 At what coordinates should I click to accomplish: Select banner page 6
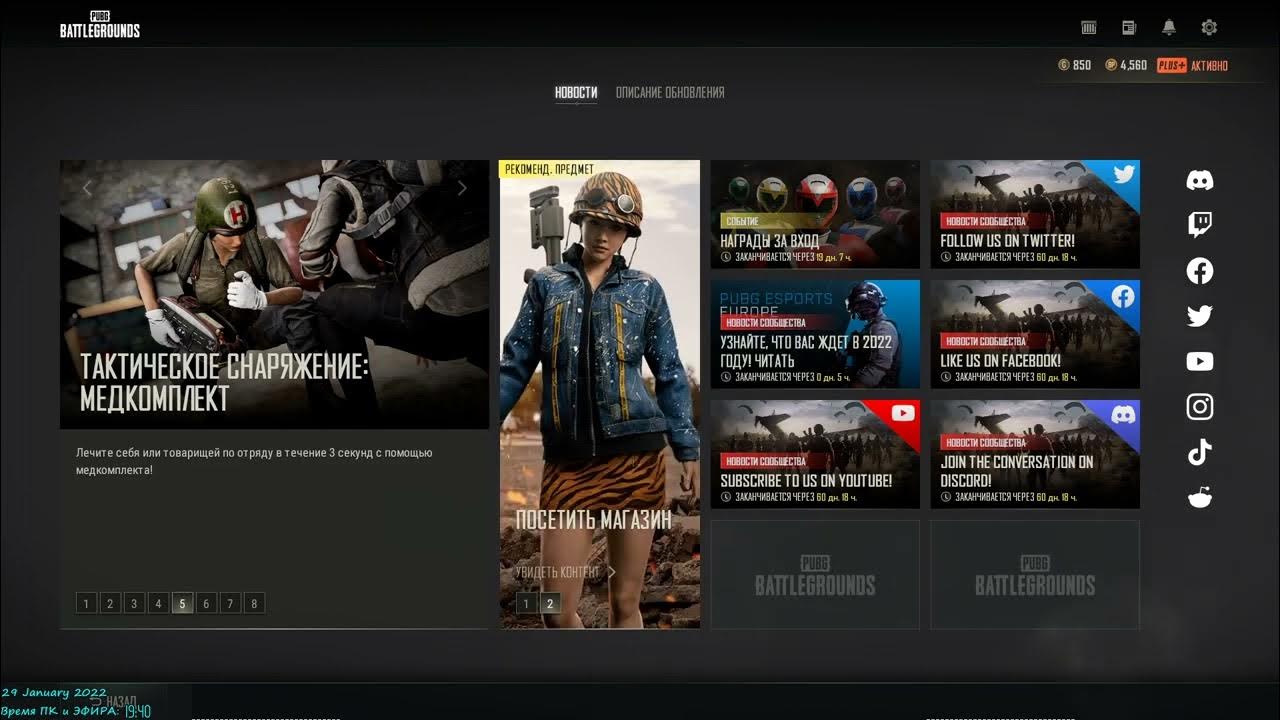206,603
